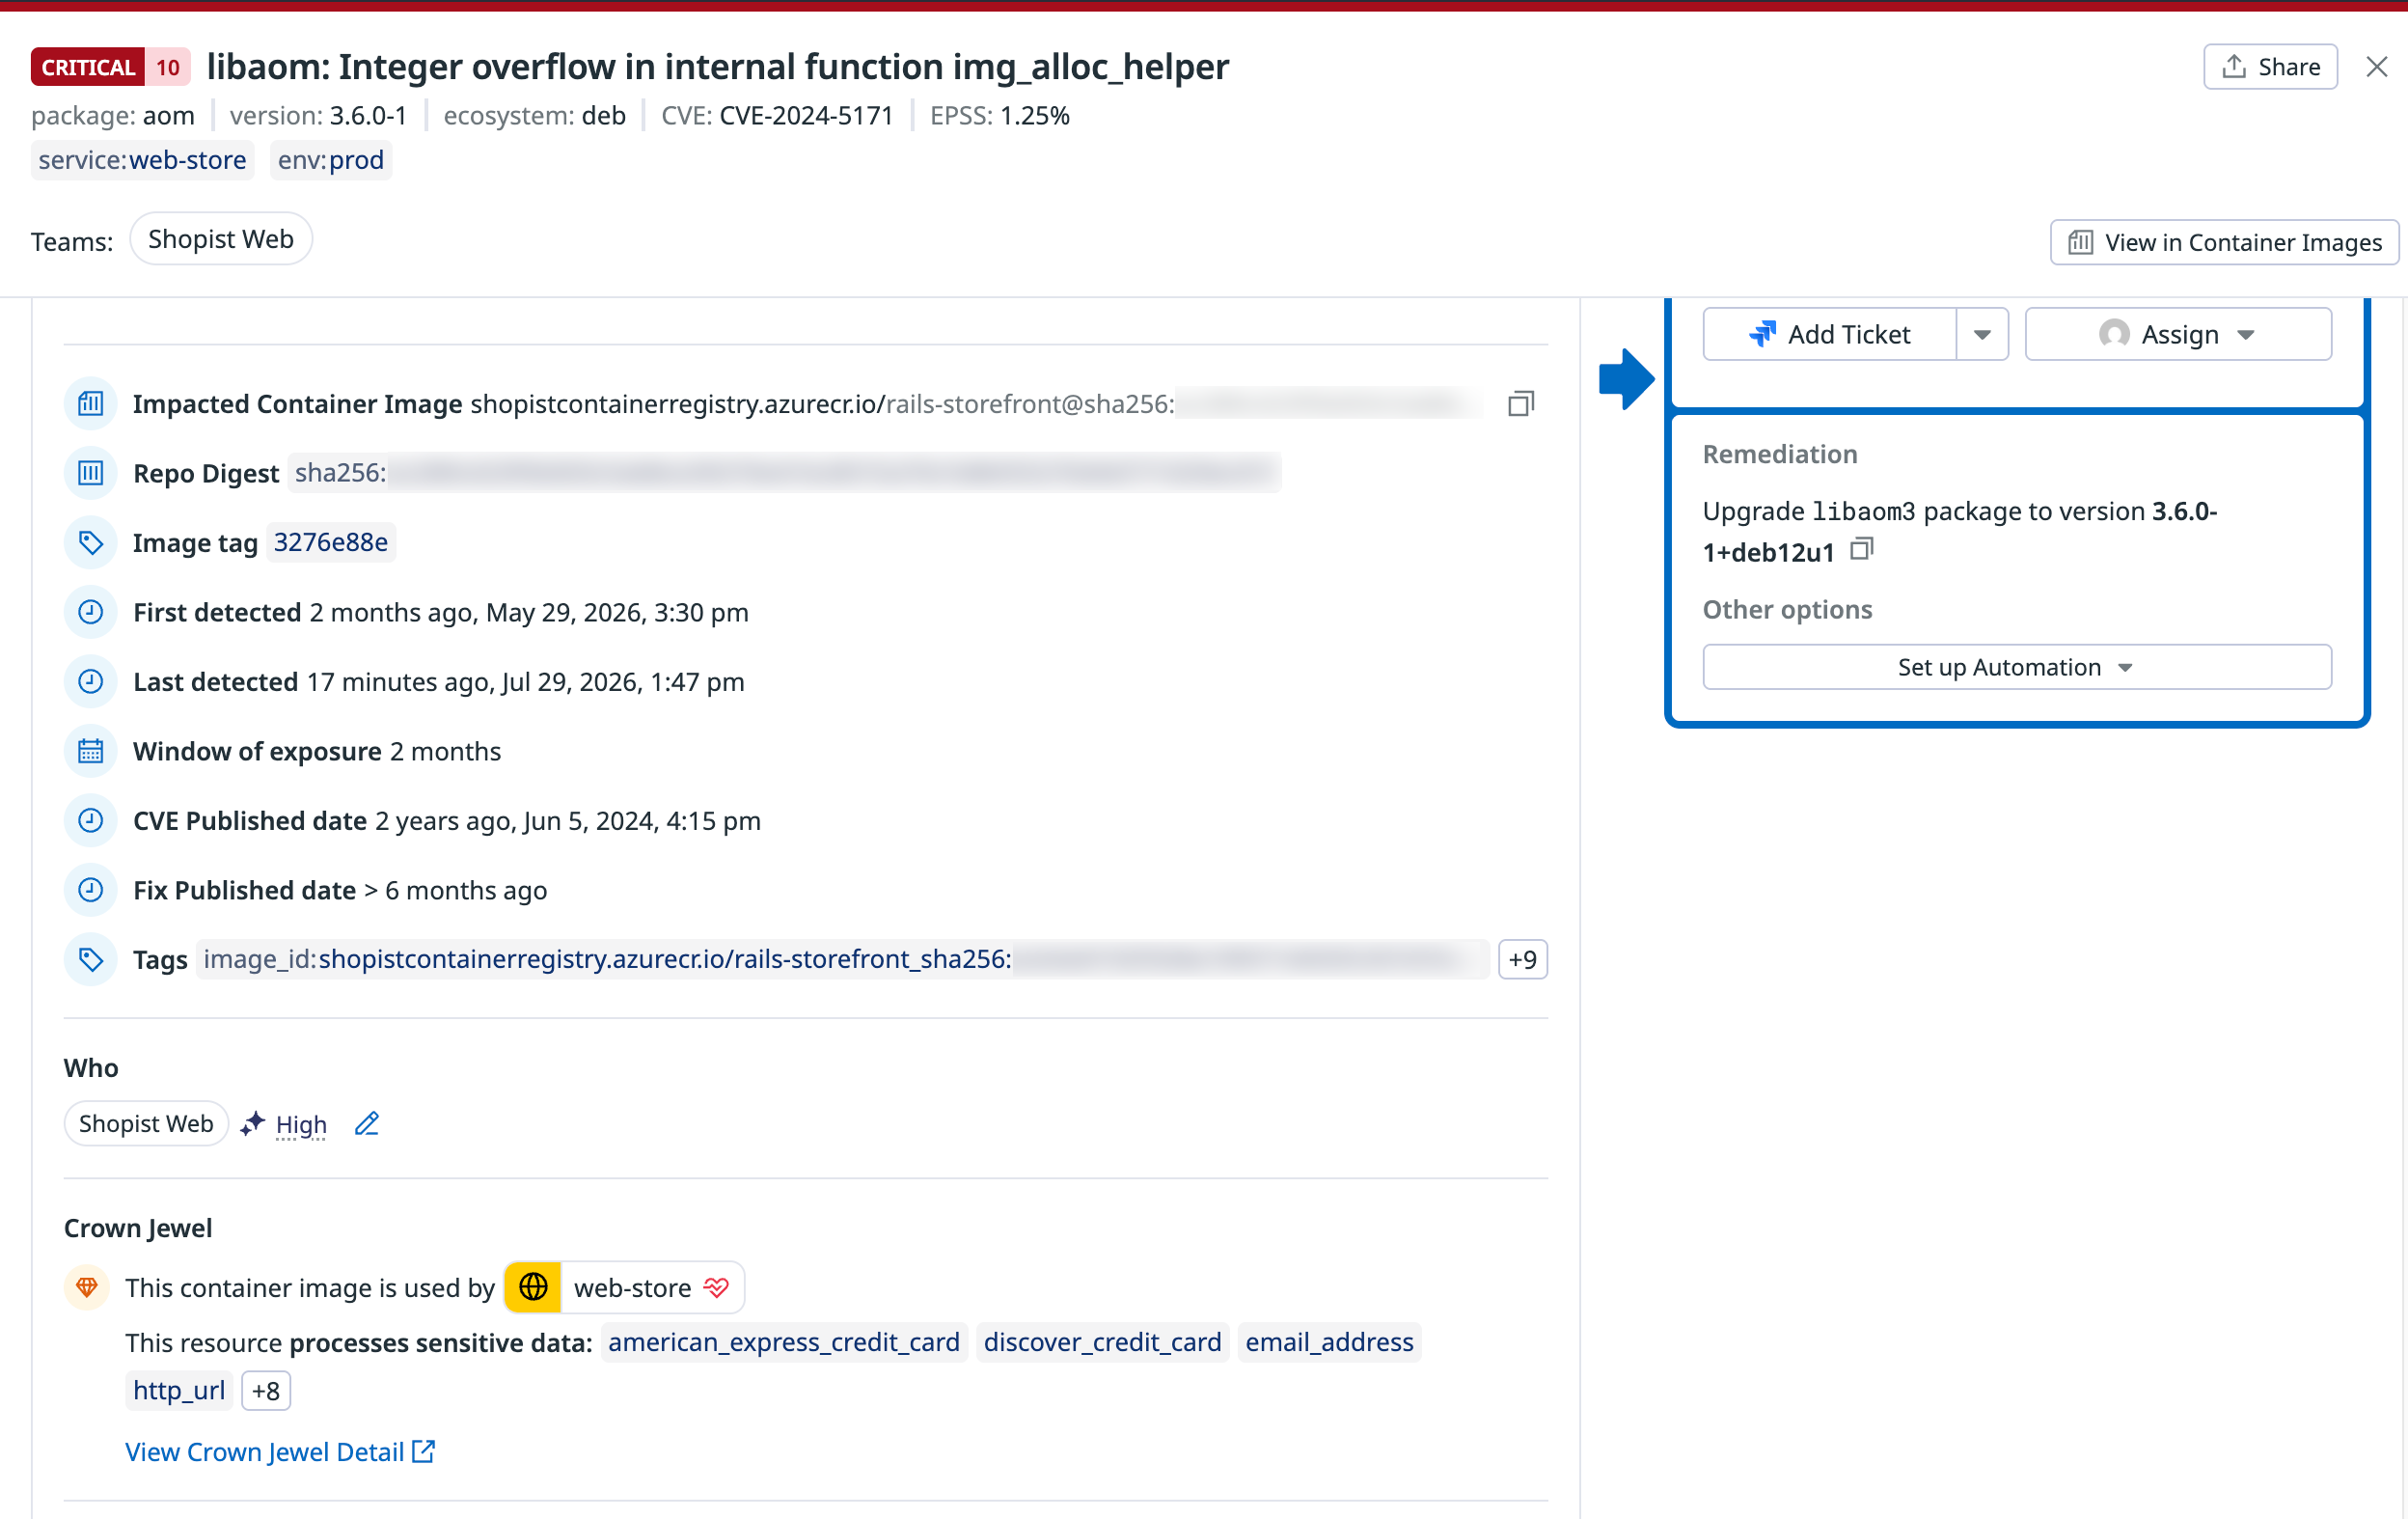The image size is (2408, 1519).
Task: Click the Image tag icon
Action: click(91, 543)
